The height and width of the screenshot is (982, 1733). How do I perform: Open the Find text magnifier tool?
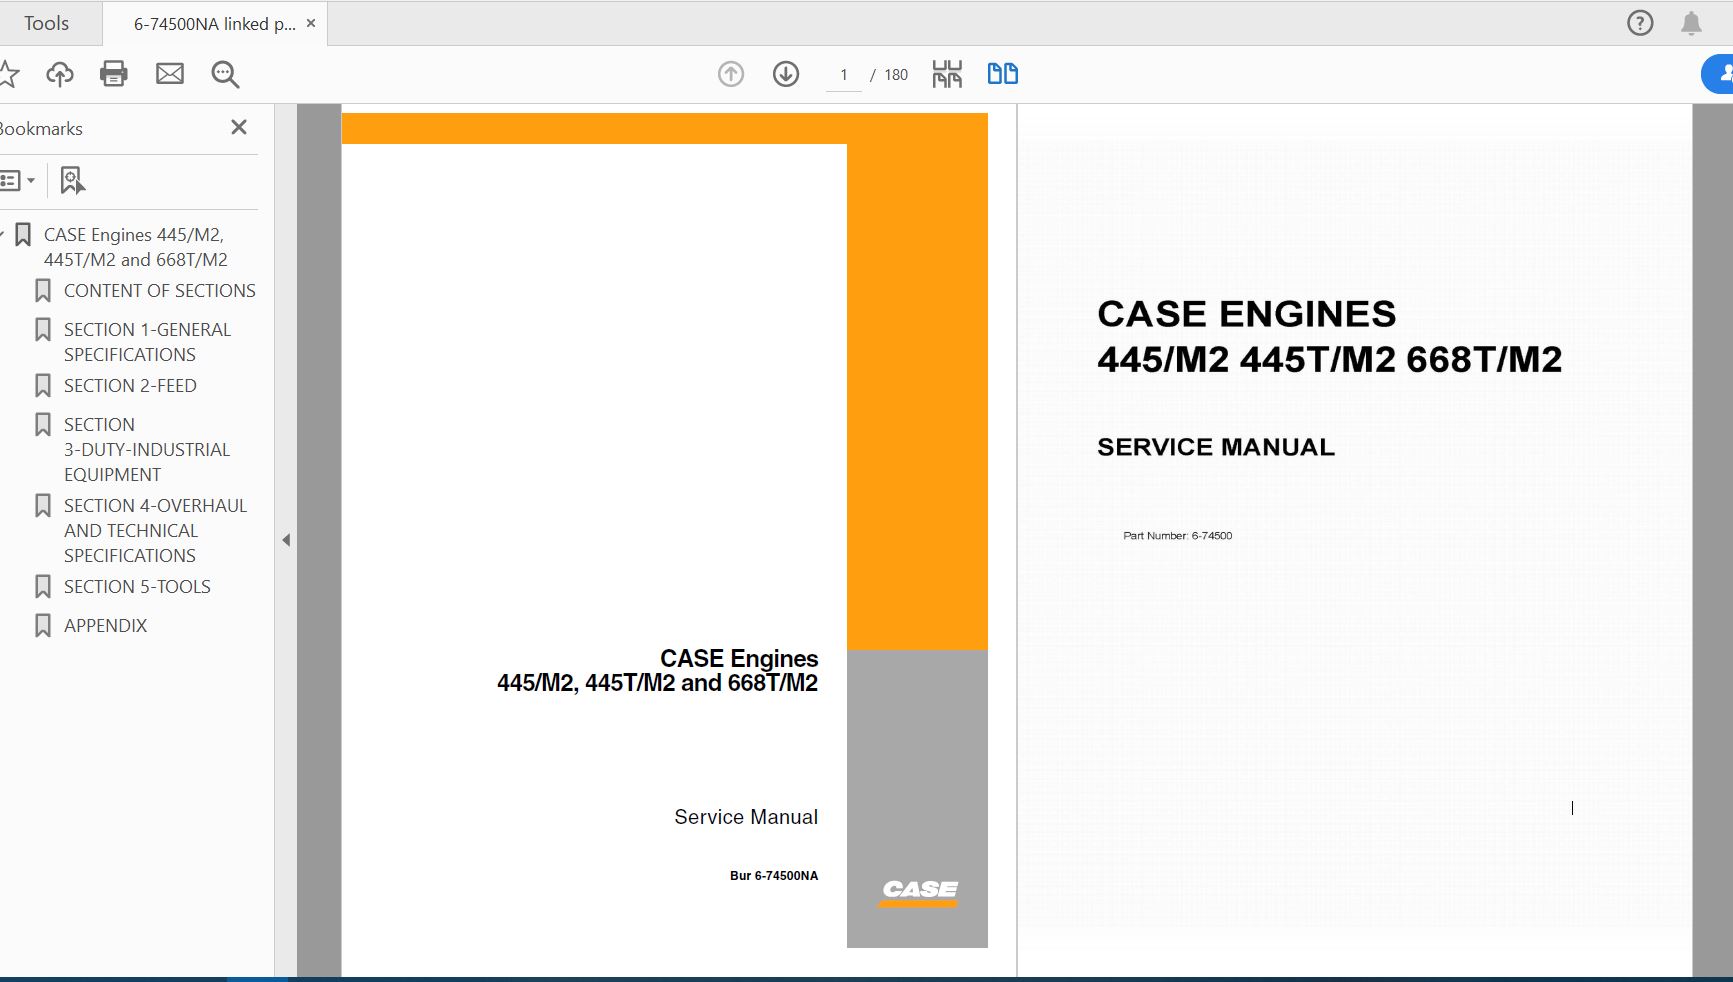225,74
